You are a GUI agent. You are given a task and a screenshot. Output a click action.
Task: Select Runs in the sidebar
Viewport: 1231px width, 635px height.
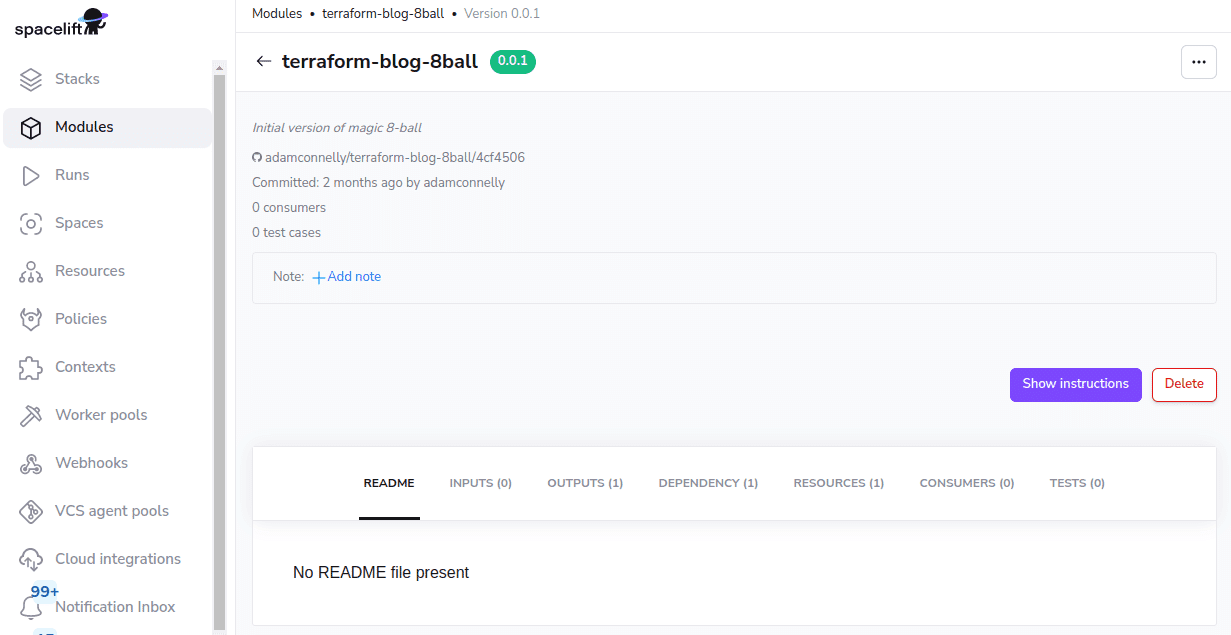click(72, 175)
